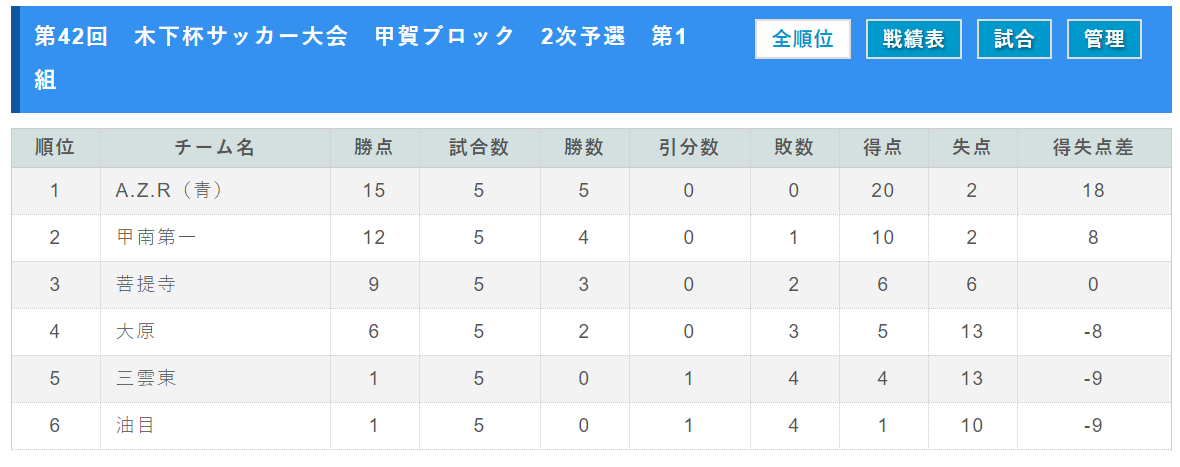
Task: Click the 引分数 column header
Action: 689,147
